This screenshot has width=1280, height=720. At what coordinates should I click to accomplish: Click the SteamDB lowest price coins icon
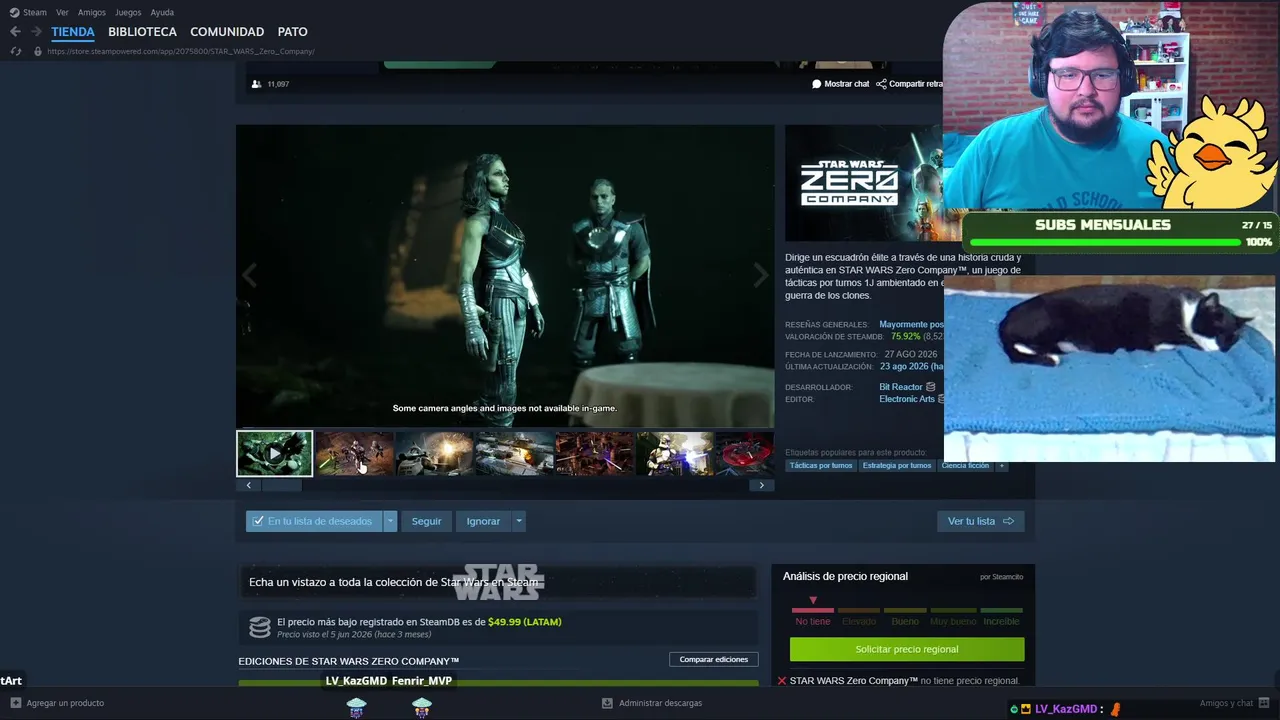coord(260,627)
